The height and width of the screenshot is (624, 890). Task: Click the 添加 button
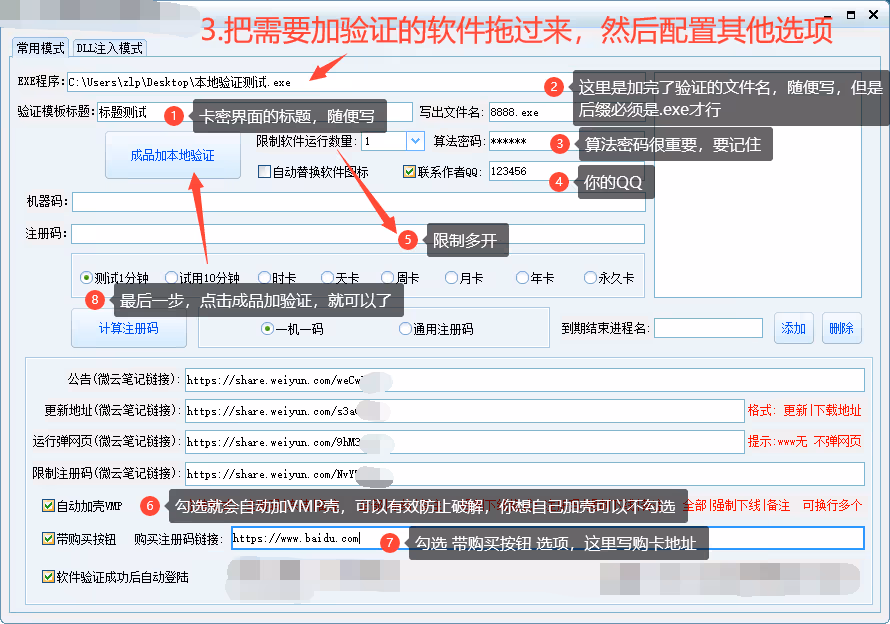click(793, 328)
